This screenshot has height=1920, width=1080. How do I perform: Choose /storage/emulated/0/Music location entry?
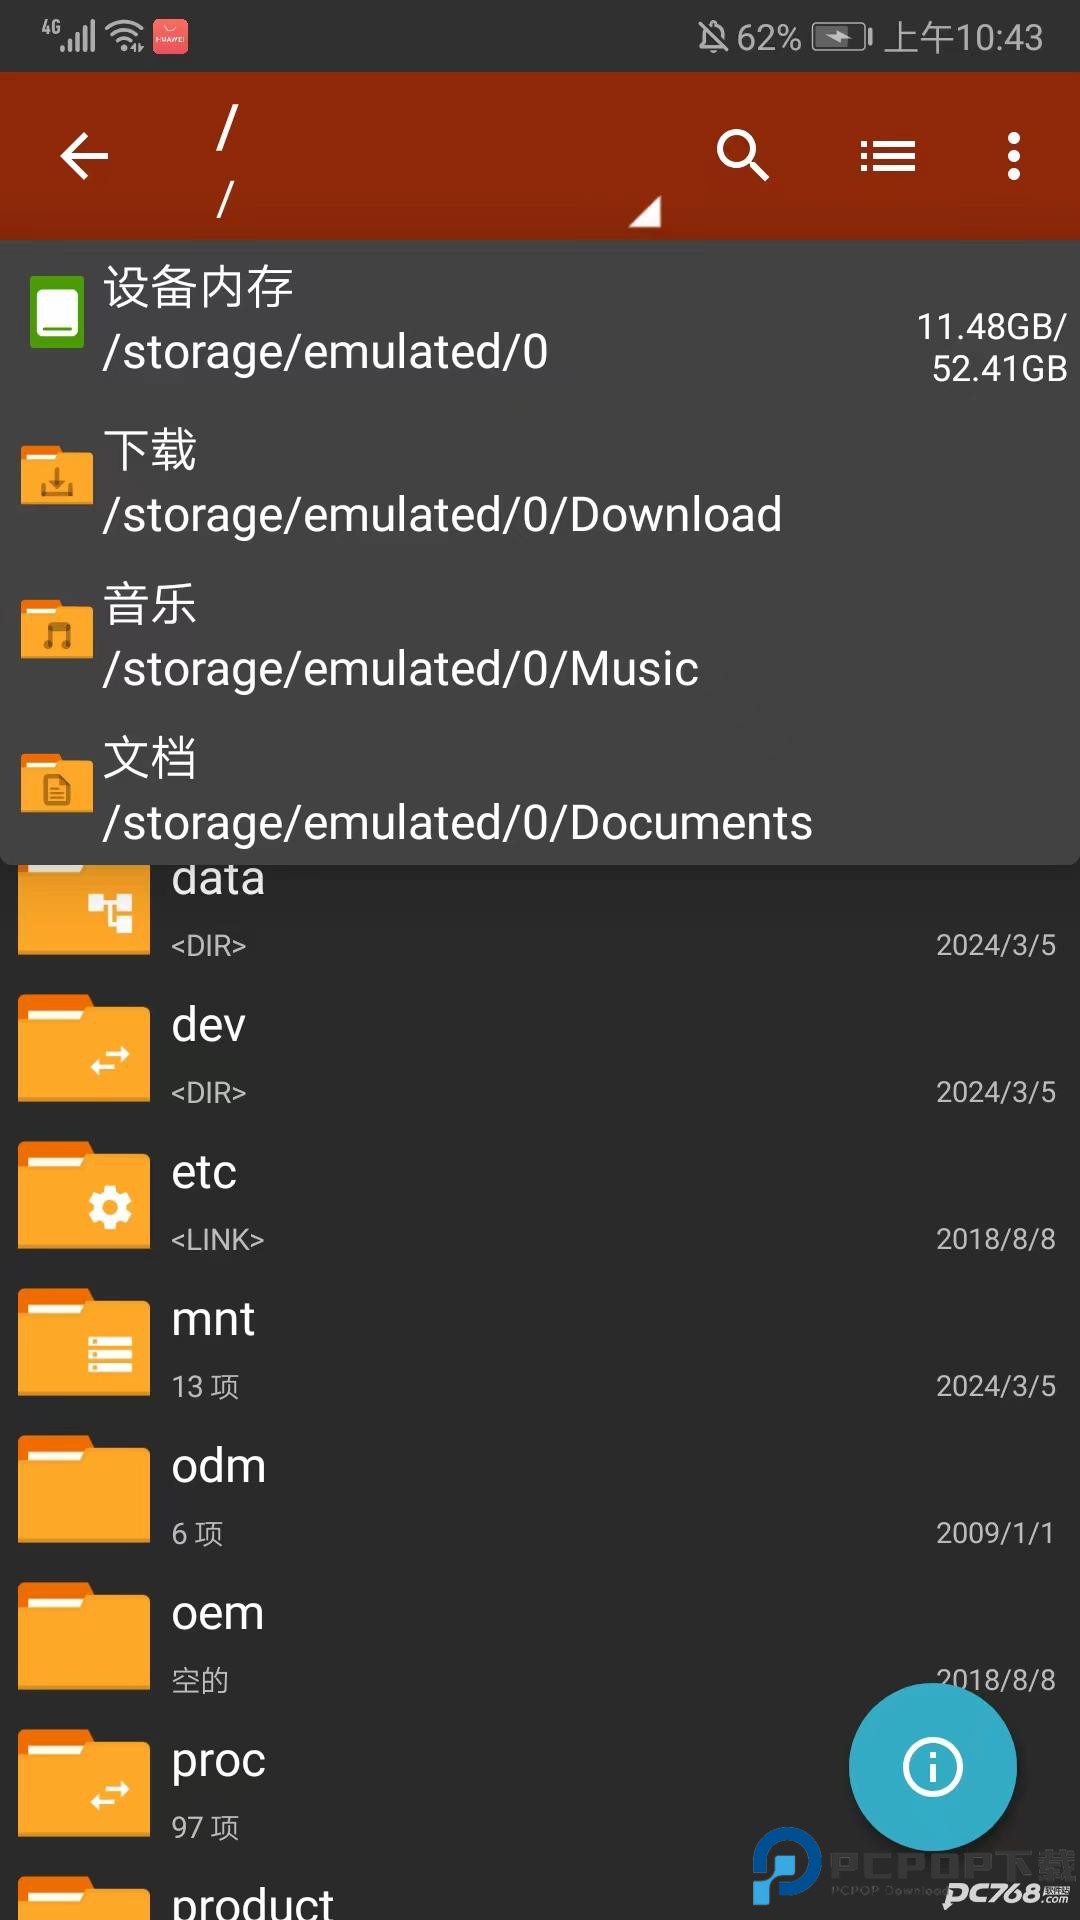coord(400,669)
